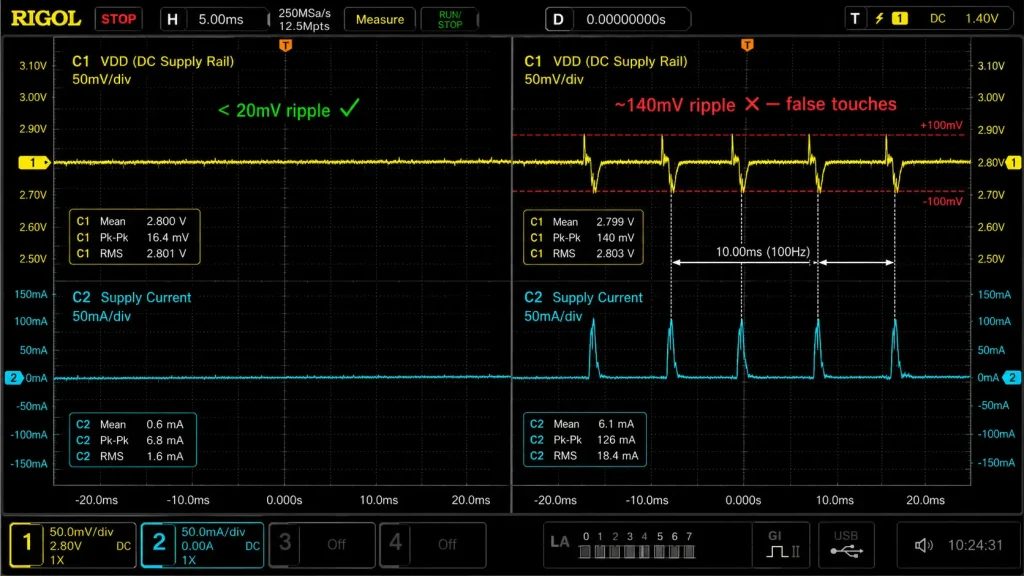Click the trigger T icon in top bar
This screenshot has height=576, width=1024.
coord(855,19)
